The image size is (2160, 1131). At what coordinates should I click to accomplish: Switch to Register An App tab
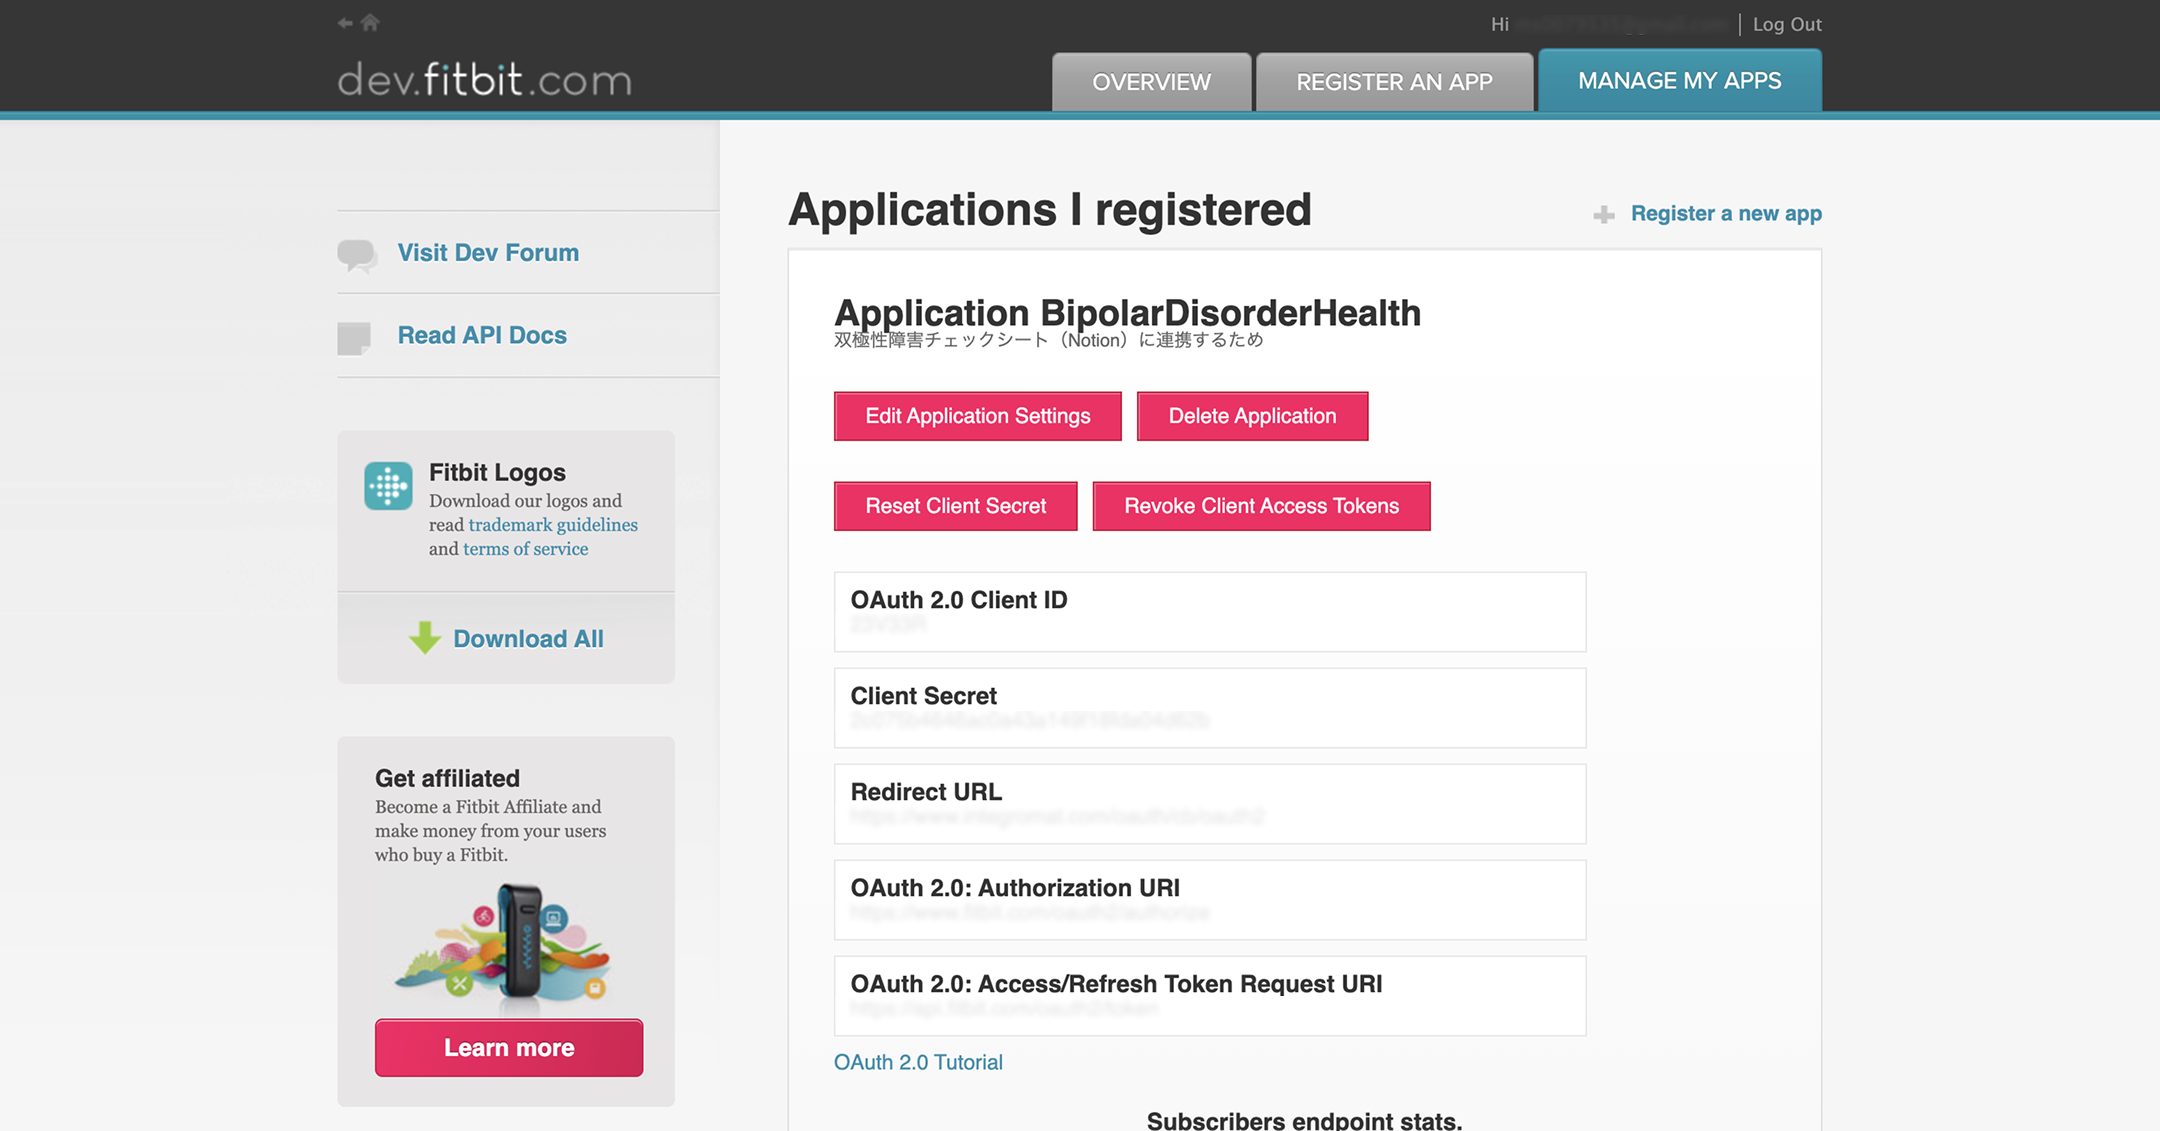click(1394, 82)
